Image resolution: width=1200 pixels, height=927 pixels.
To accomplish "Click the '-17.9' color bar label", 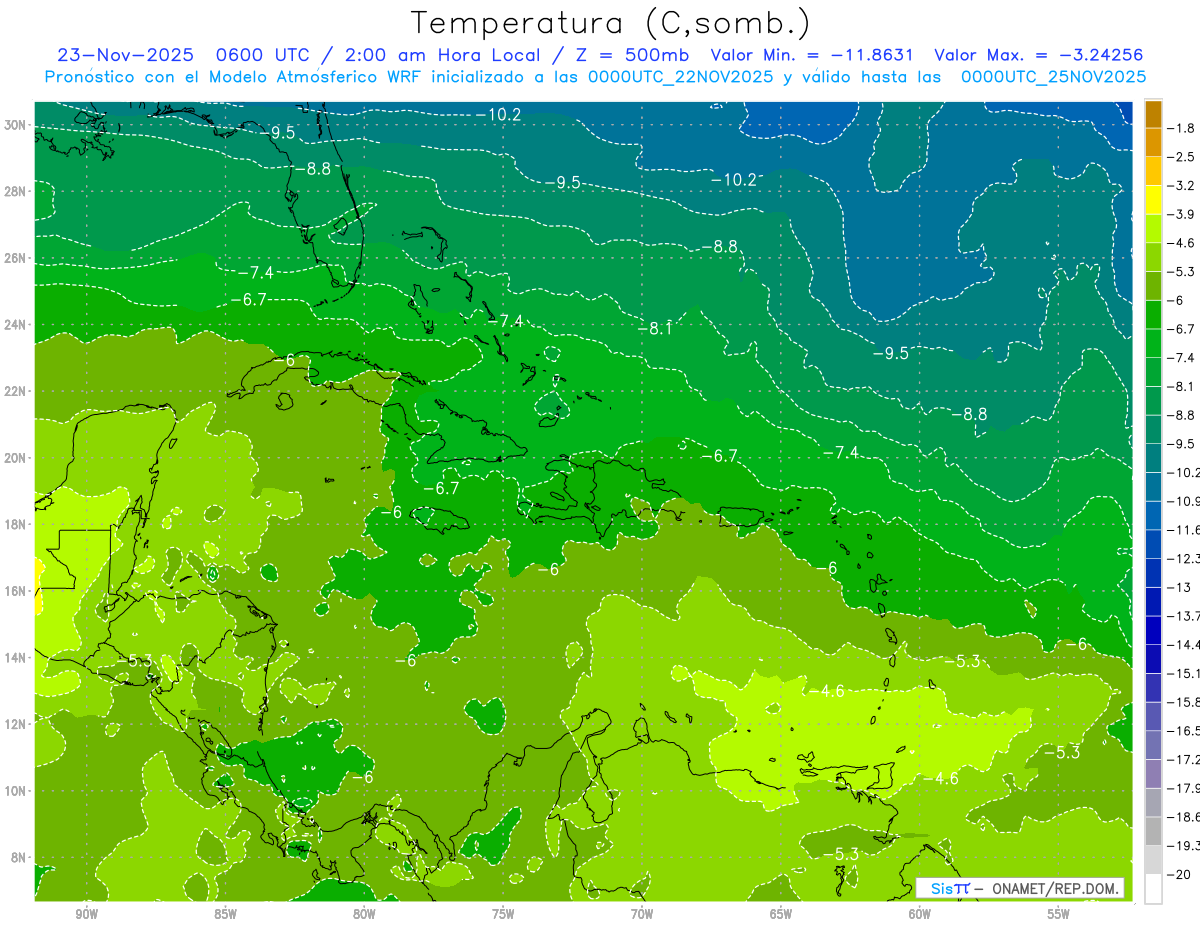I will 1183,789.
